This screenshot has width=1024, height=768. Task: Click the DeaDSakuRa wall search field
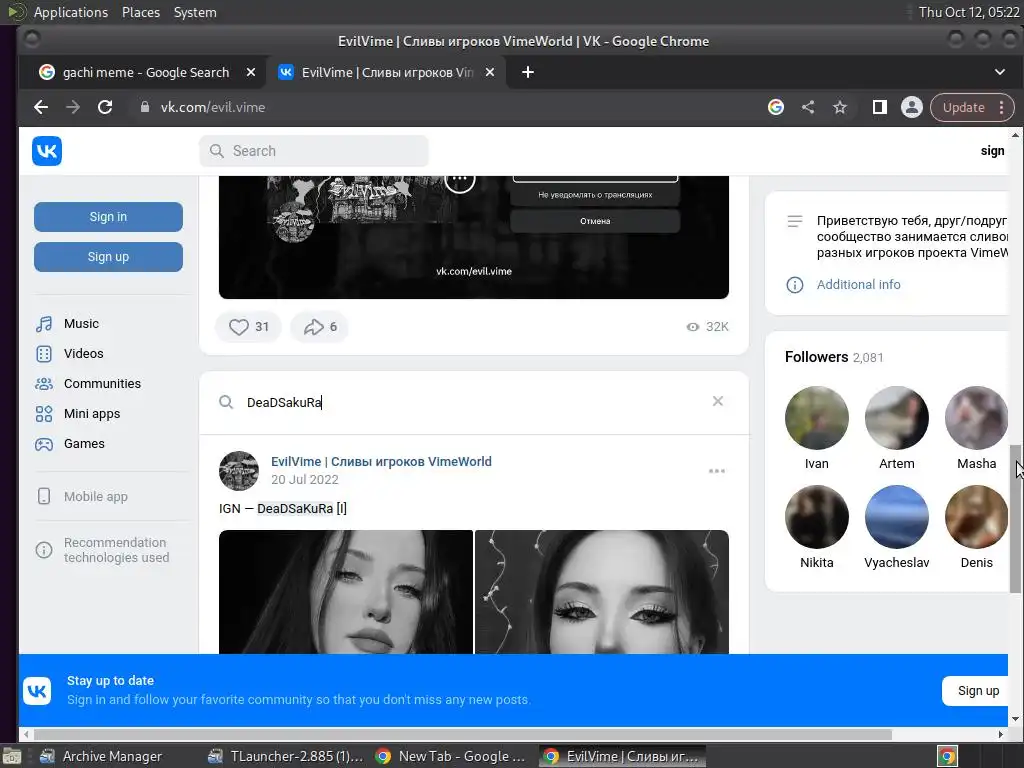[x=473, y=402]
